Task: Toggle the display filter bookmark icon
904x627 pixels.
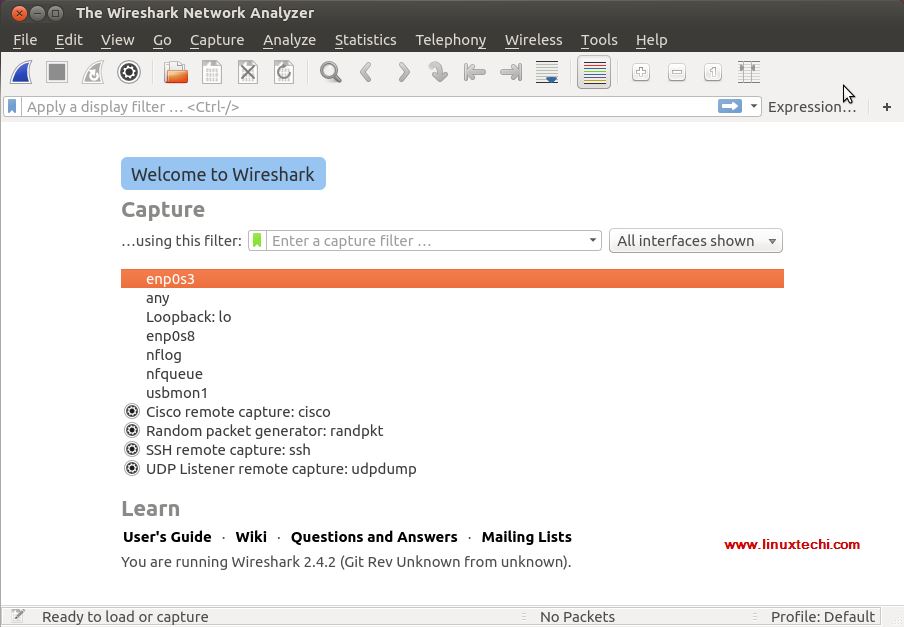Action: tap(12, 106)
